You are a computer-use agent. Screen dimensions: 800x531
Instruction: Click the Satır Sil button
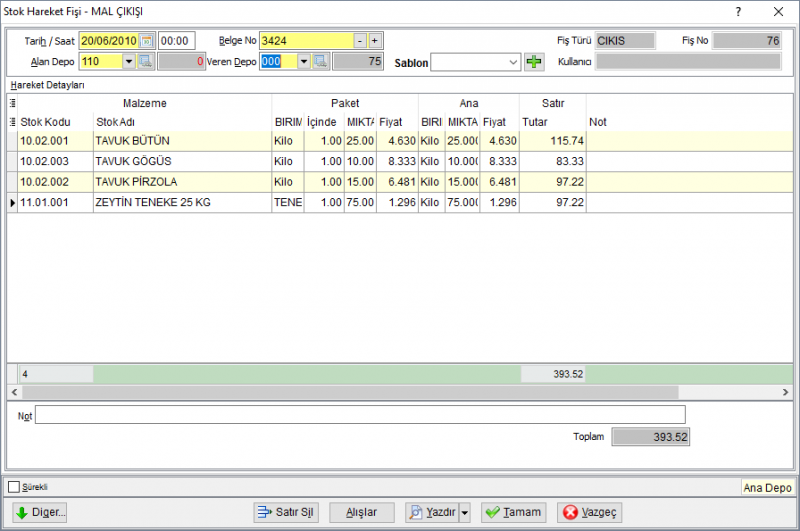(x=286, y=512)
